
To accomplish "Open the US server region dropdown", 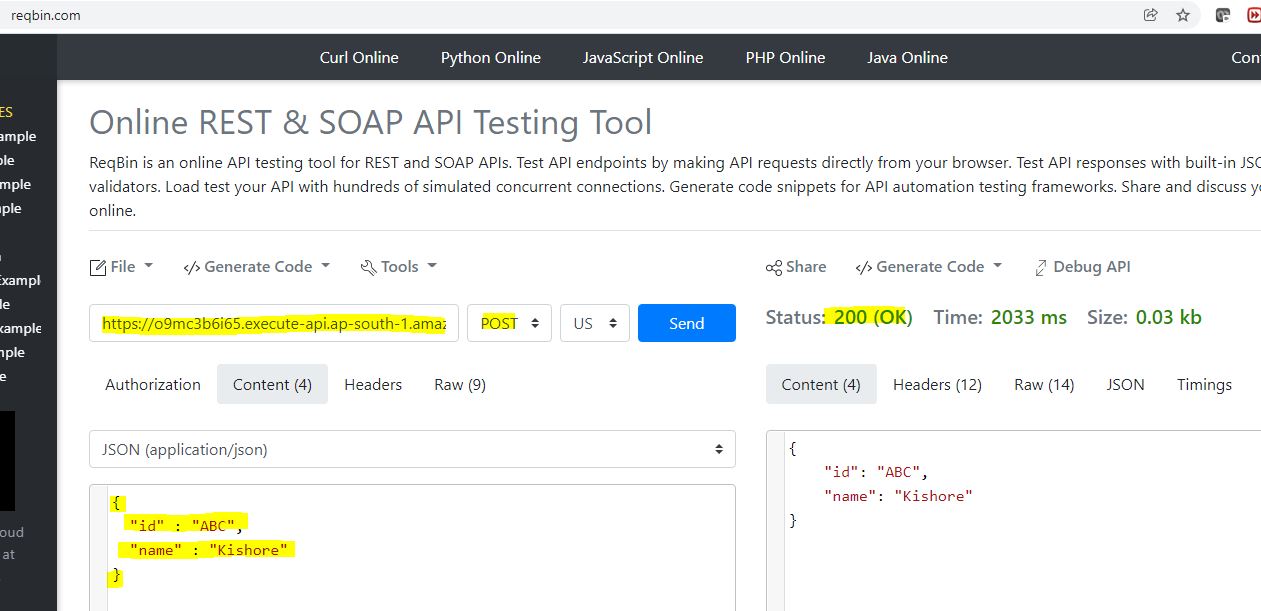I will click(594, 323).
